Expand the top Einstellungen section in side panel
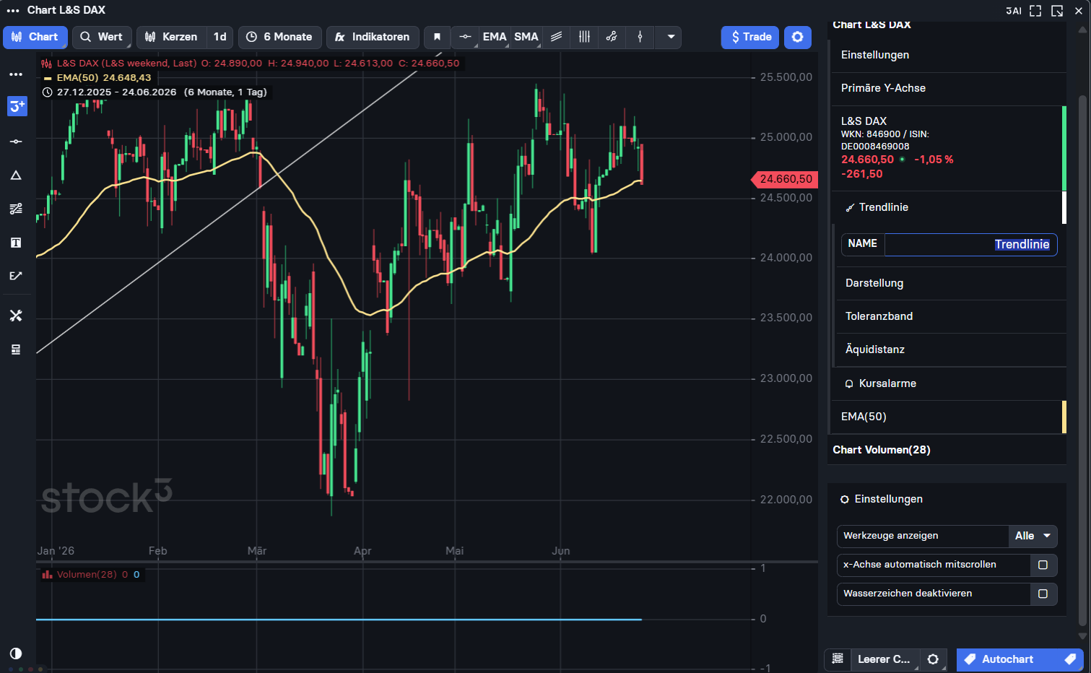 click(x=946, y=55)
